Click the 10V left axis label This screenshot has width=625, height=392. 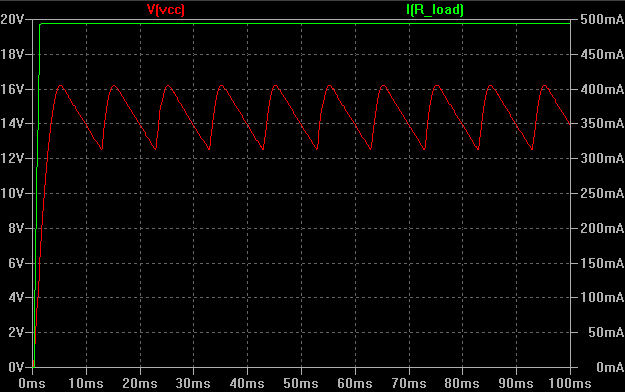13,193
